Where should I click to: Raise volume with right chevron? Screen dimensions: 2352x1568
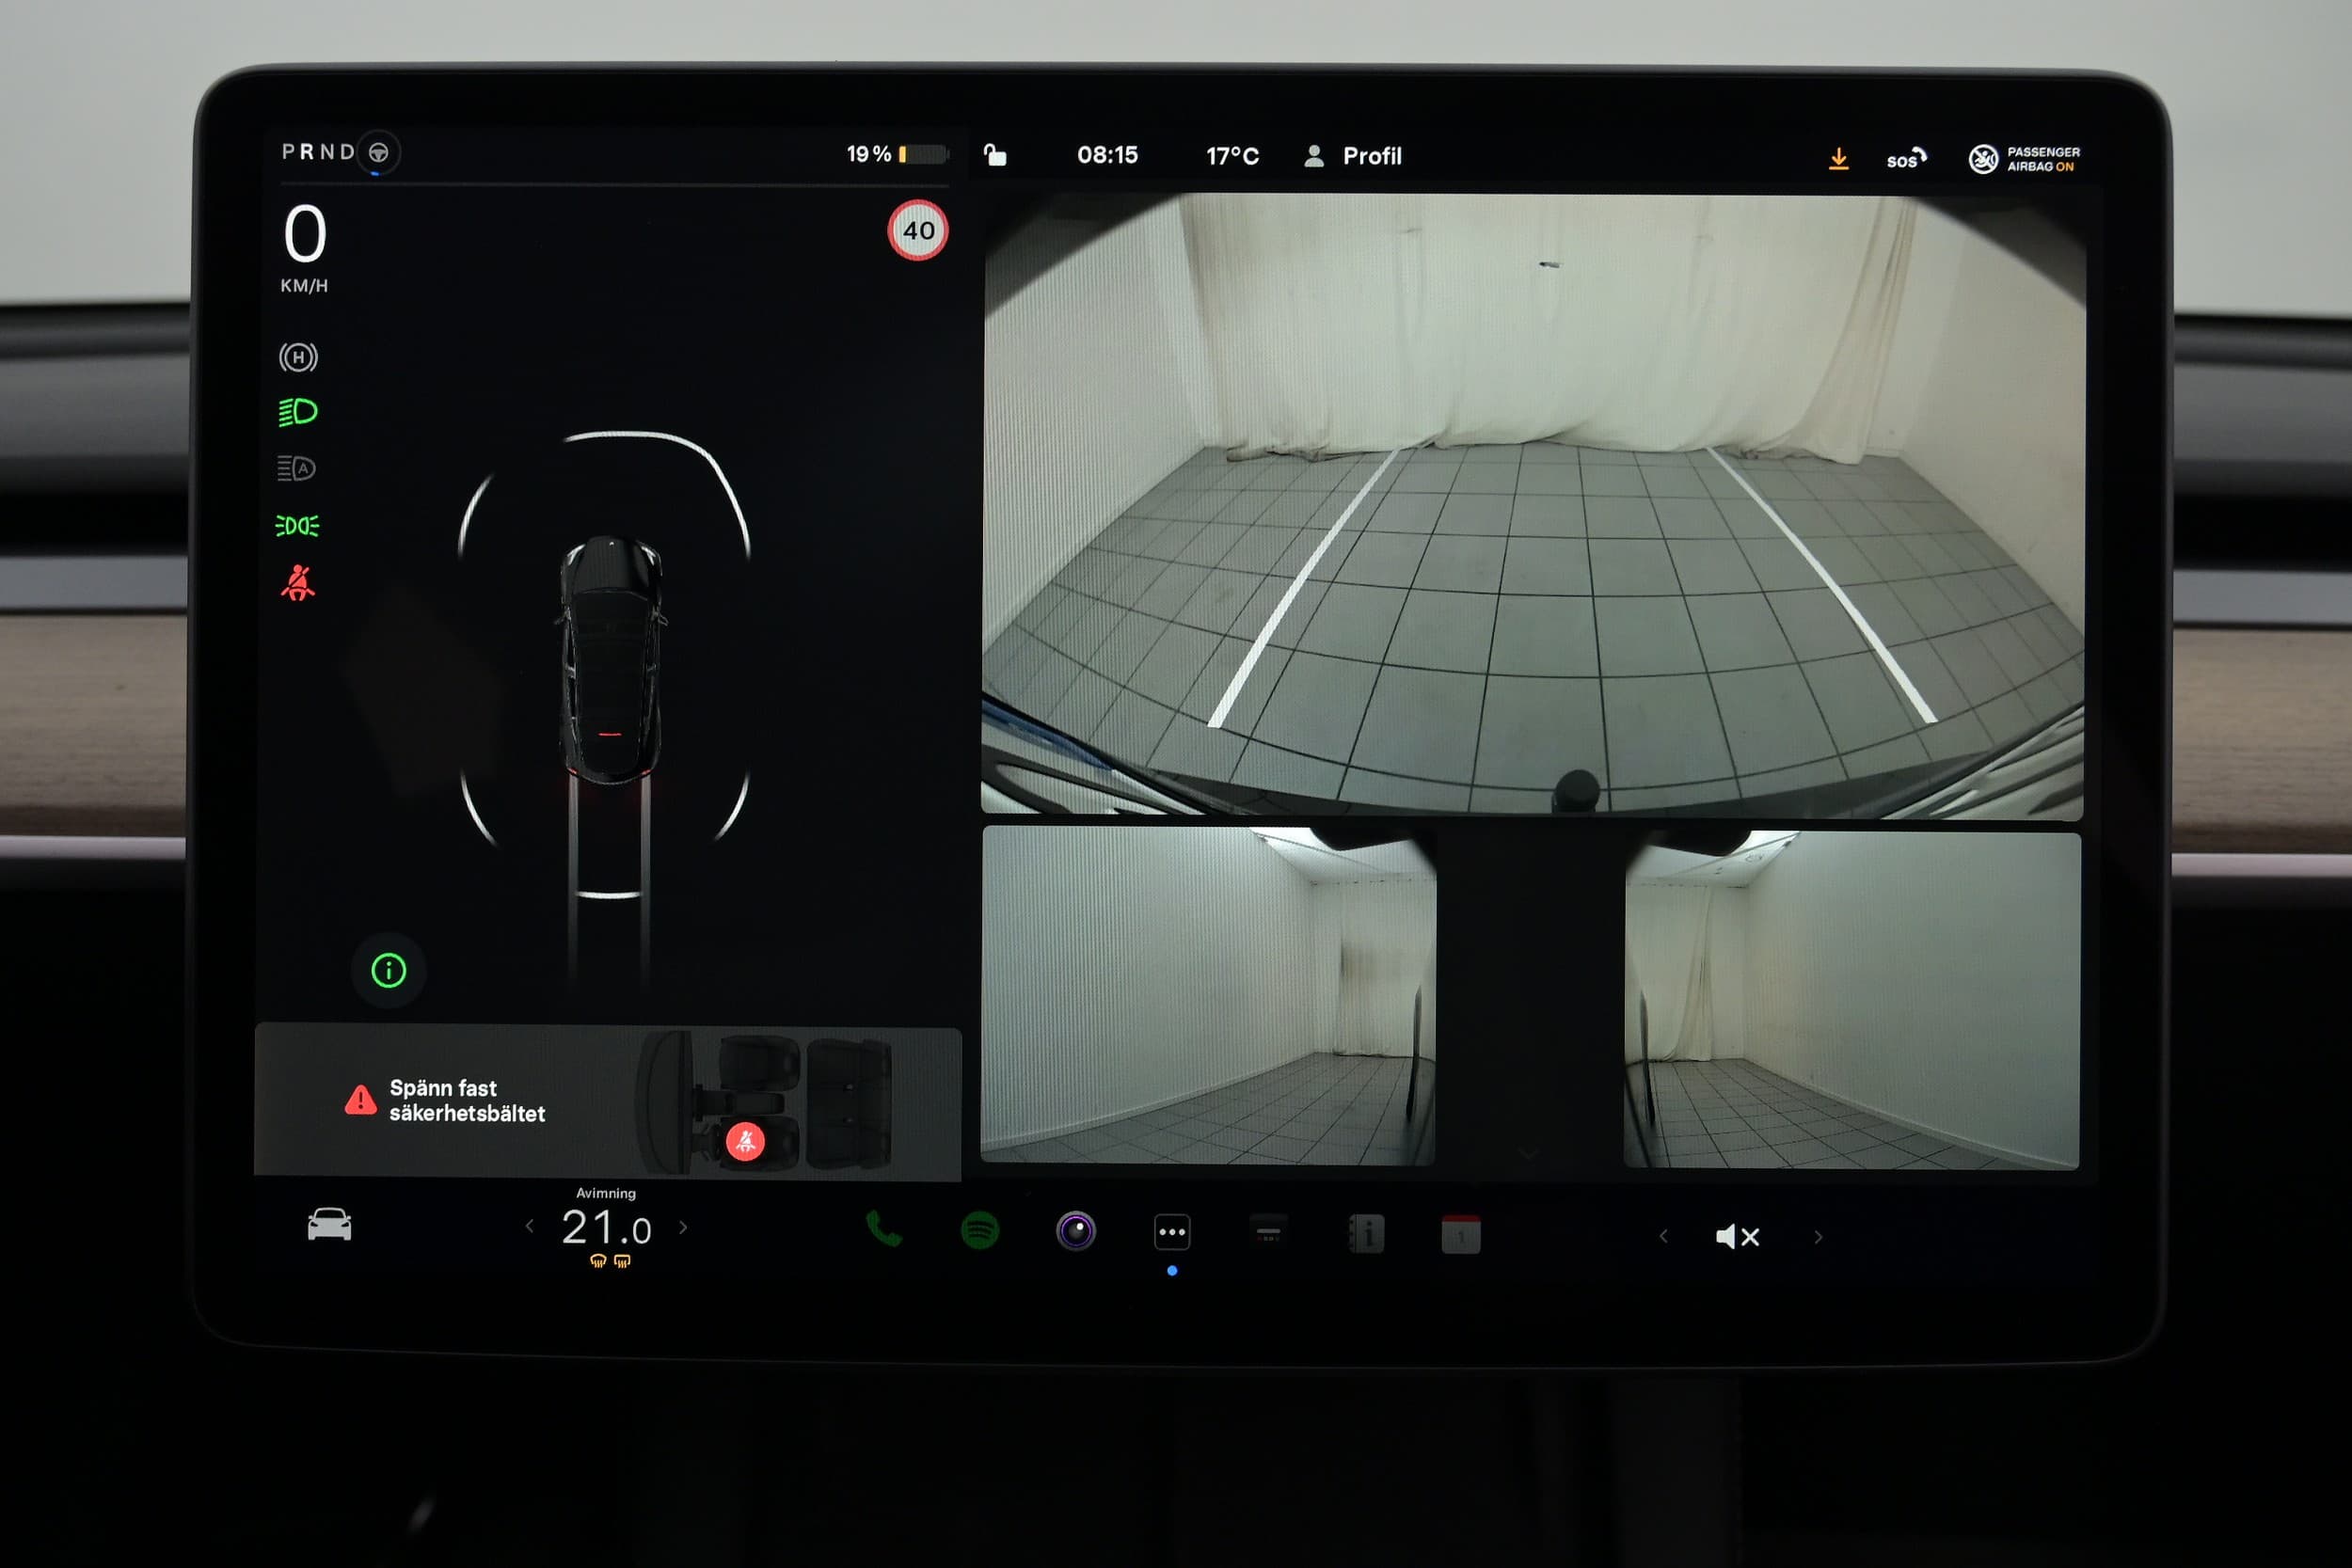coord(1818,1237)
